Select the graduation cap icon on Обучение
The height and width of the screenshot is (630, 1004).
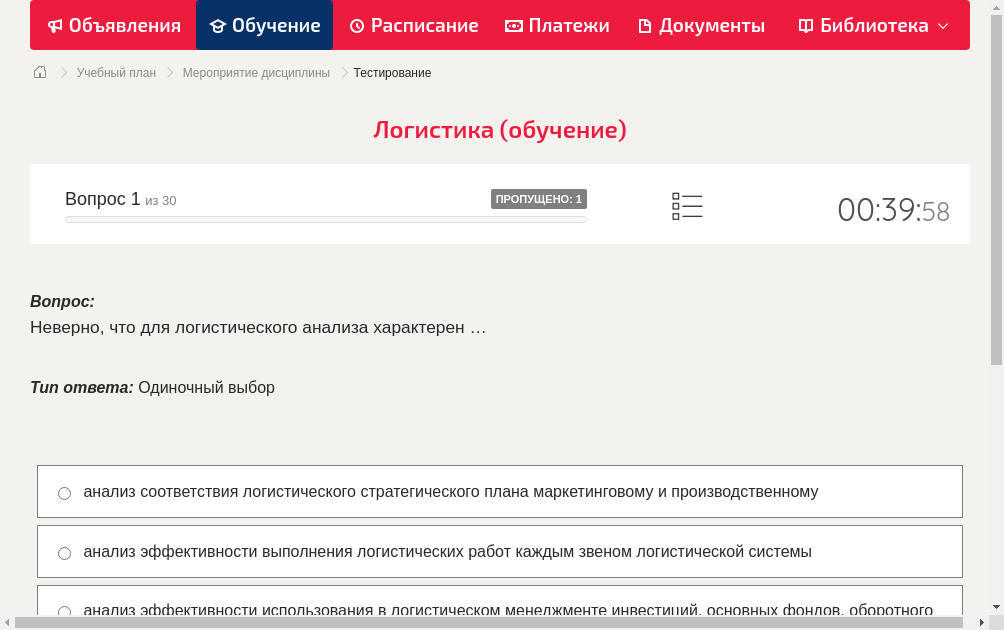(219, 25)
